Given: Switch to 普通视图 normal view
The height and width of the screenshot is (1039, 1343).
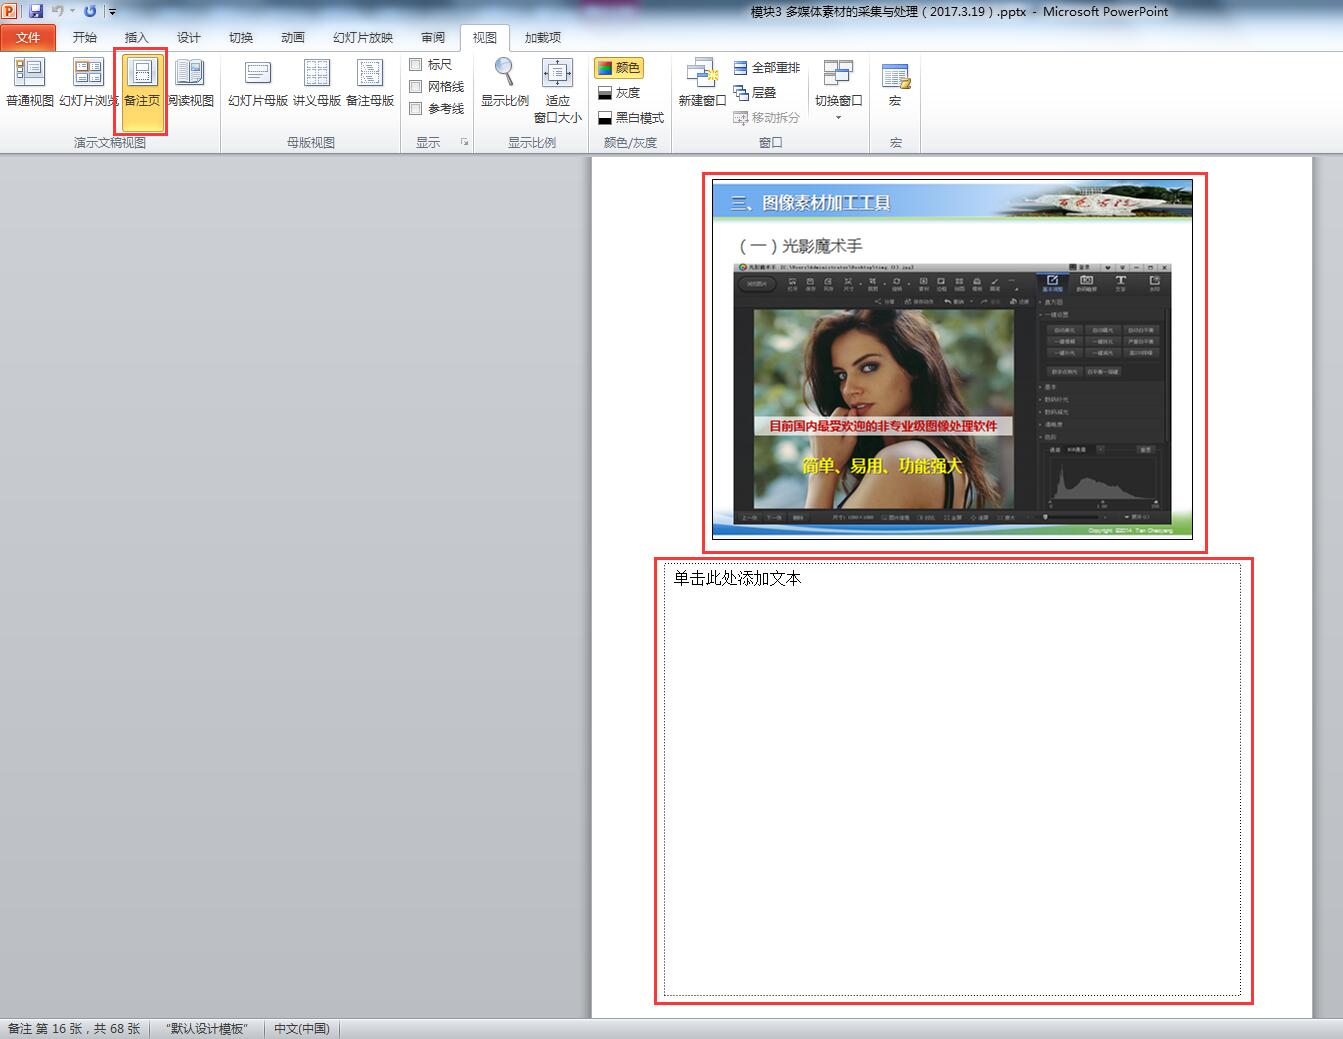Looking at the screenshot, I should point(29,82).
